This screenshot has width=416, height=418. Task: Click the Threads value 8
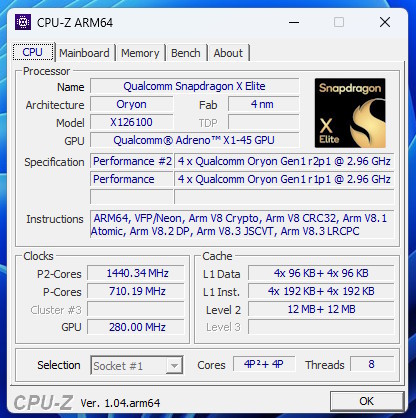coord(372,364)
